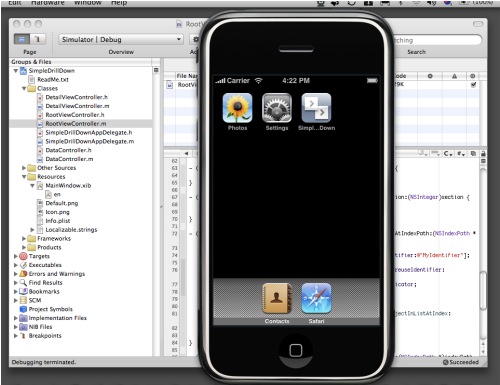The height and width of the screenshot is (385, 500).
Task: Open the Photos app on simulator
Action: click(x=237, y=108)
